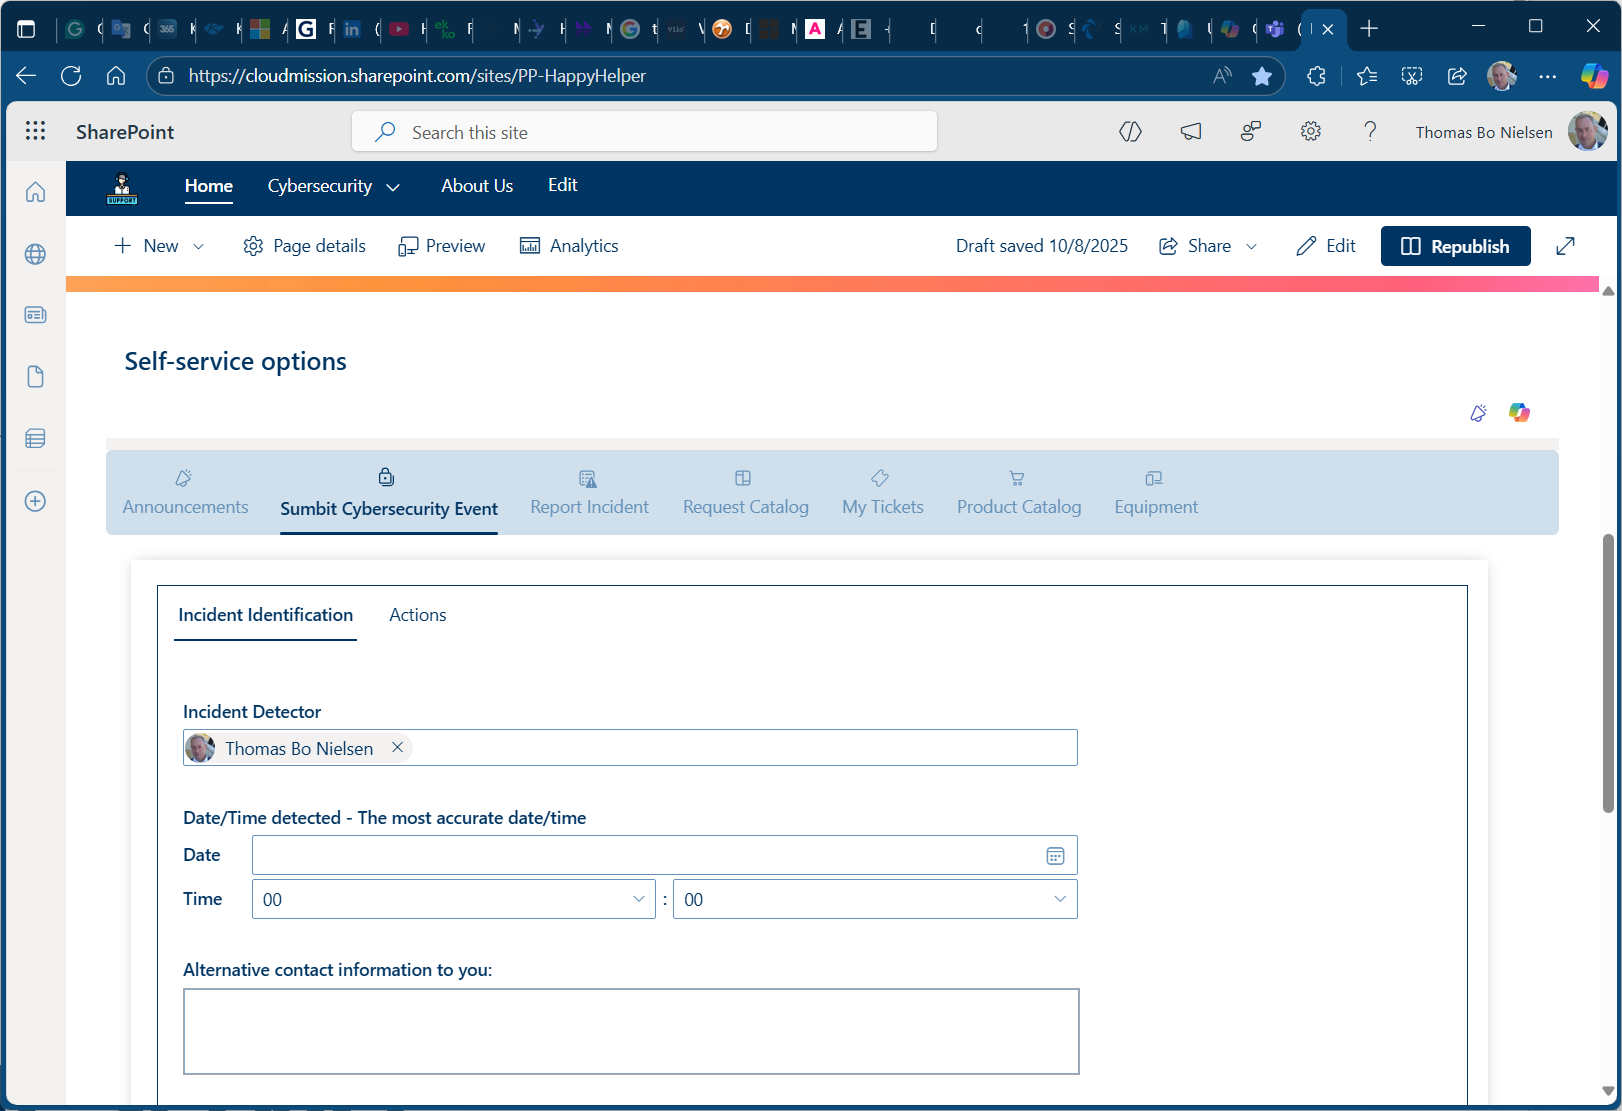Open the News icon in the left sidebar
The image size is (1622, 1111).
point(35,314)
